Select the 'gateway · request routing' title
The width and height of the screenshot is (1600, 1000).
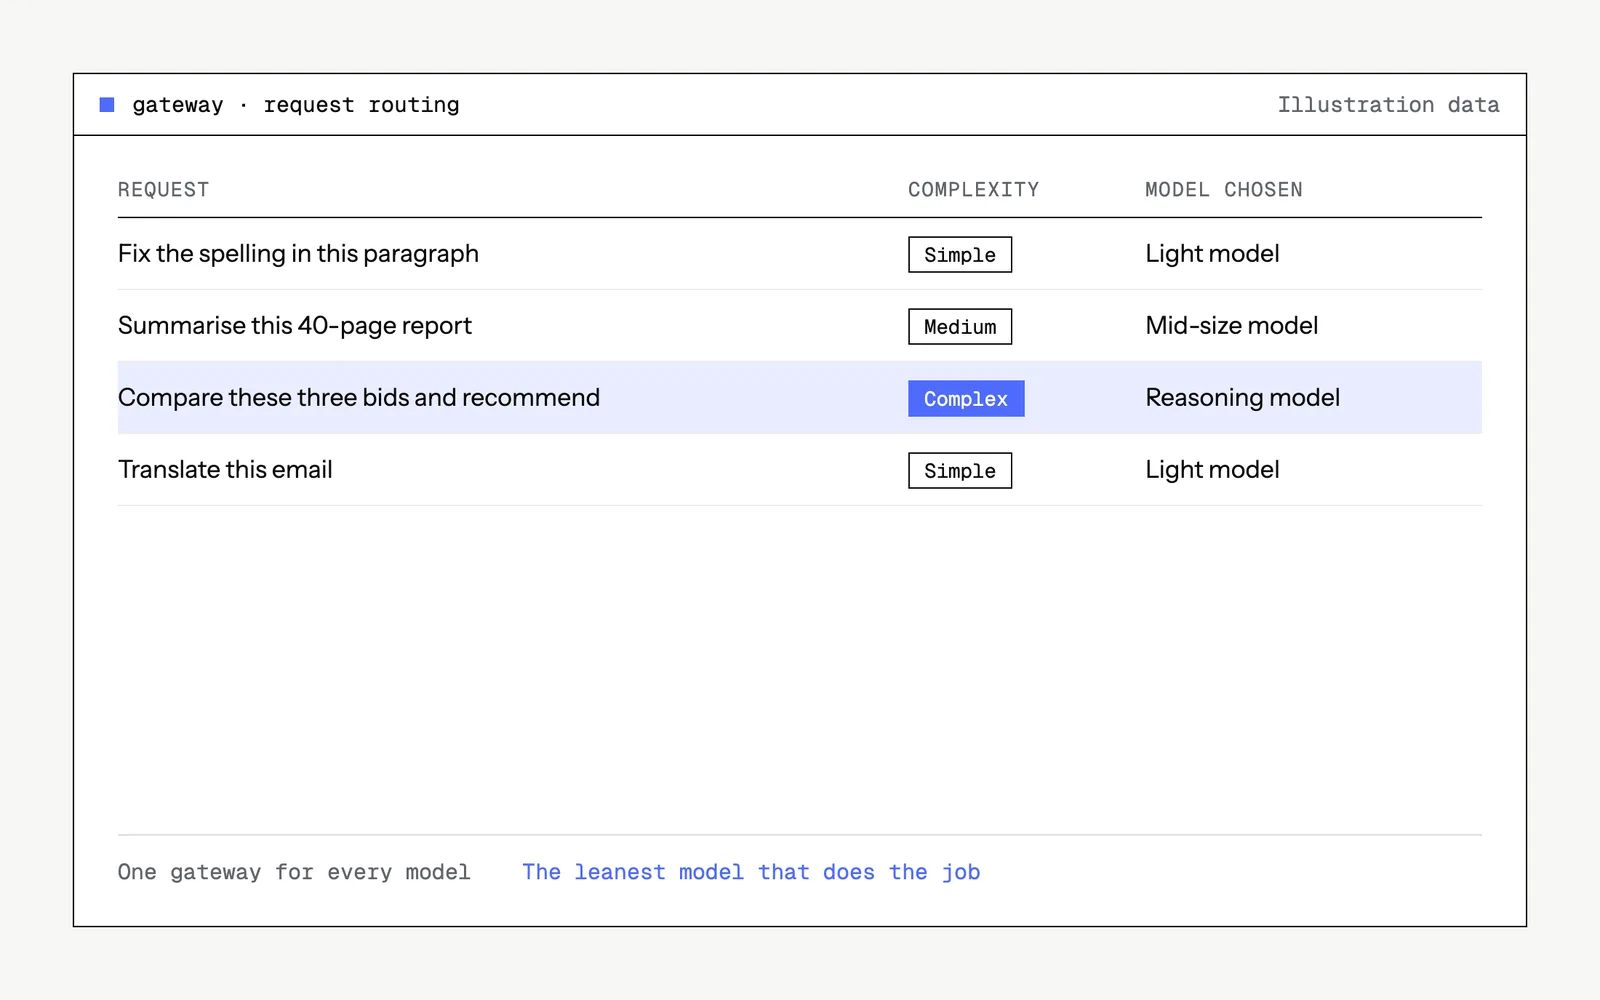(x=296, y=105)
